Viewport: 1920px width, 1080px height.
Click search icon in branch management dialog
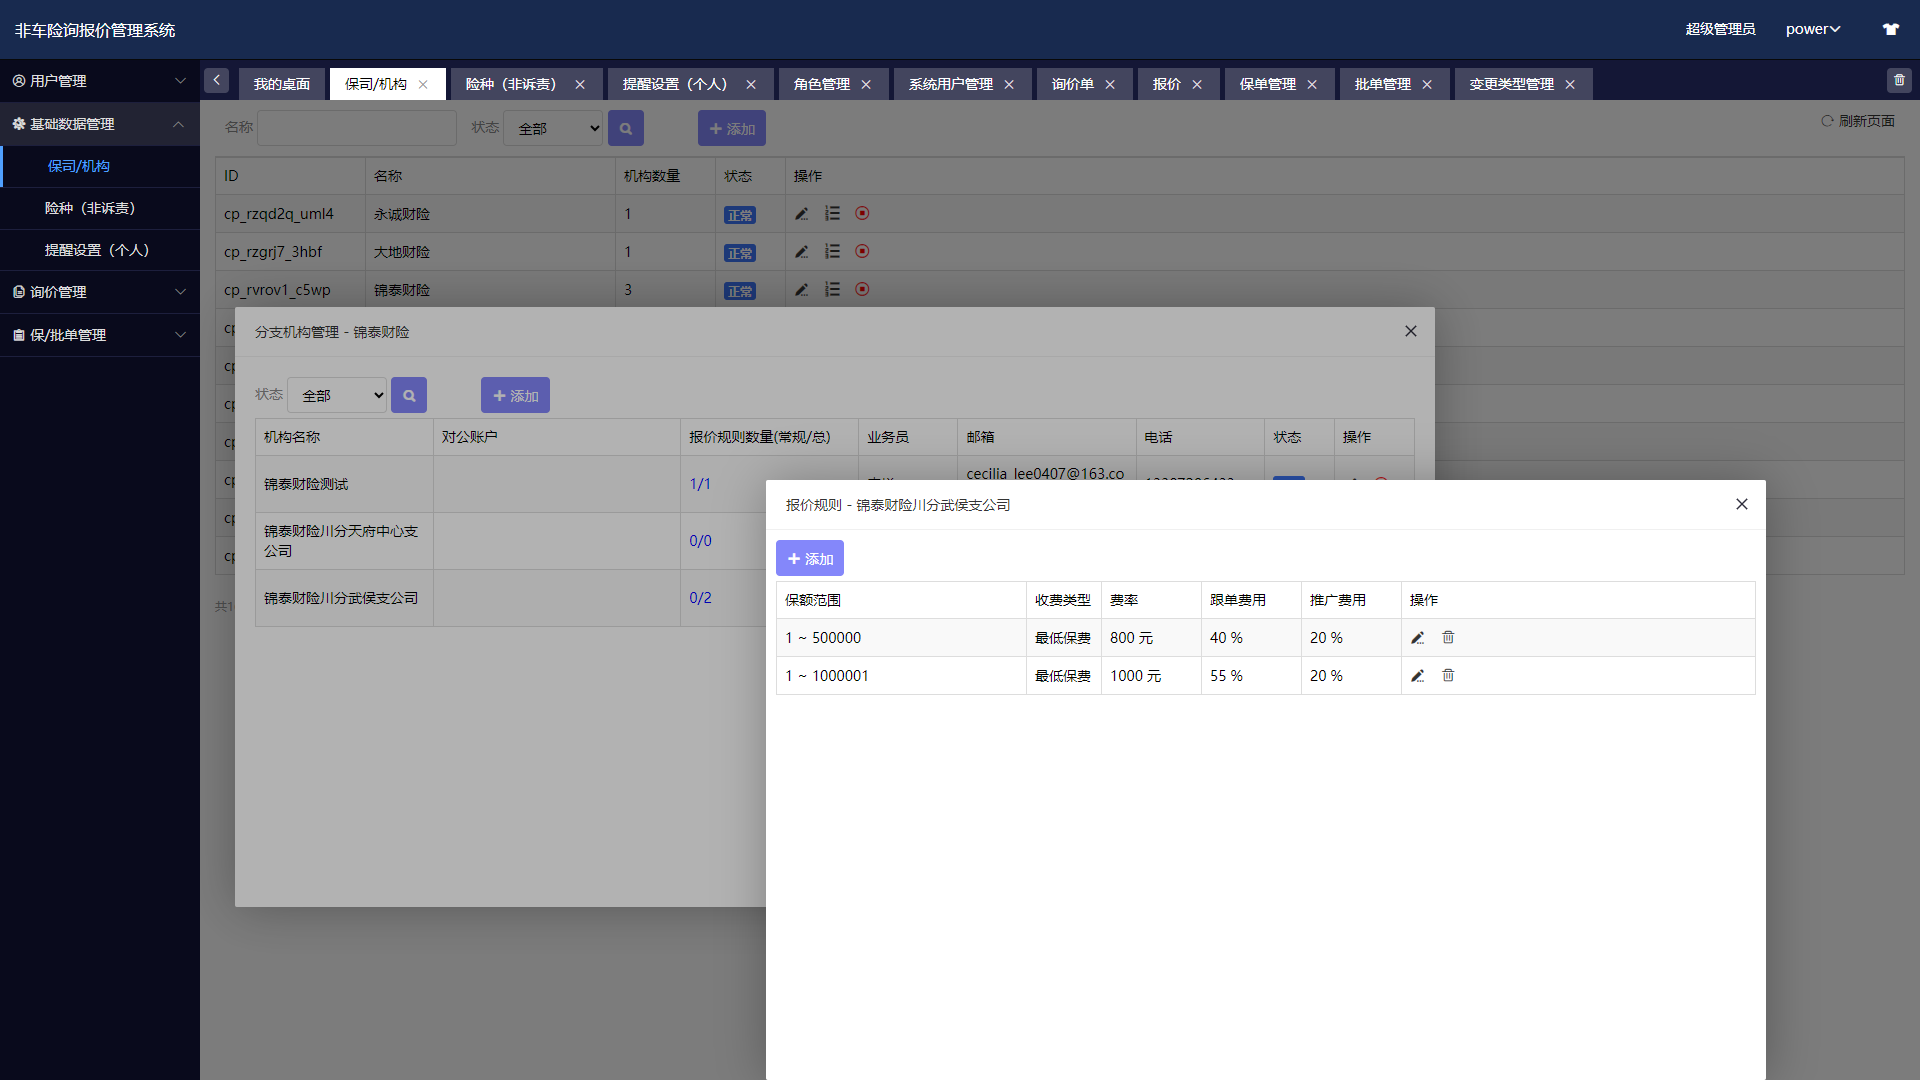click(409, 395)
